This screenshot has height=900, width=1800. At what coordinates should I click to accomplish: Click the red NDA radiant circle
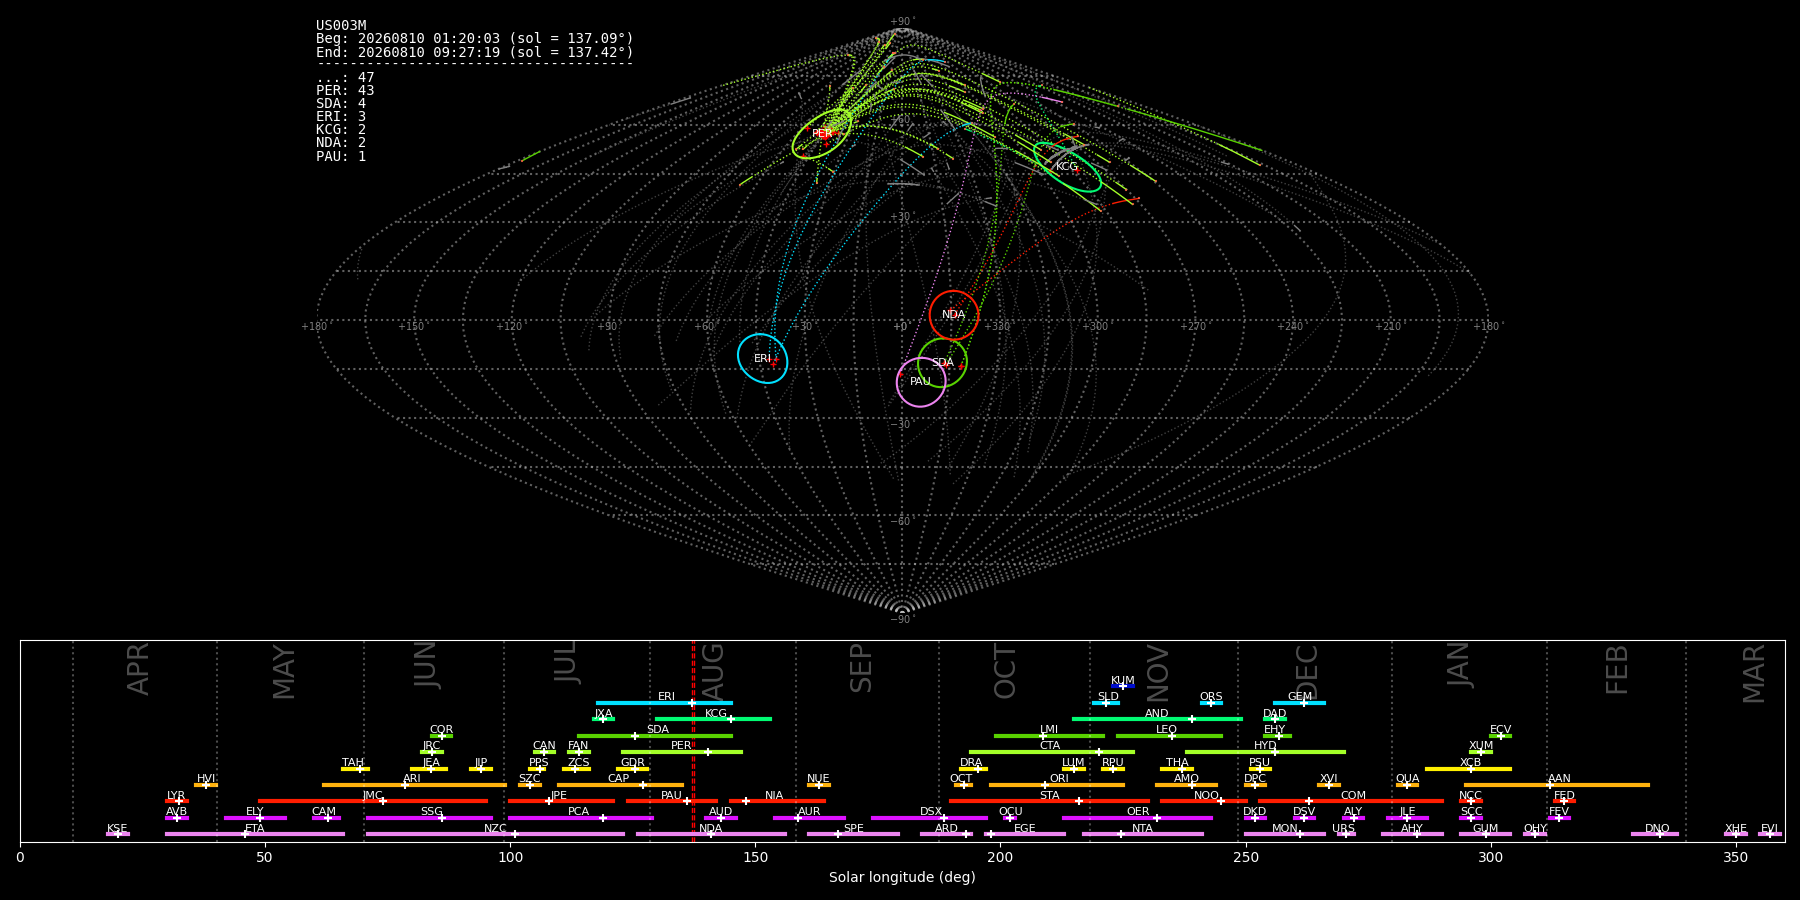point(954,315)
